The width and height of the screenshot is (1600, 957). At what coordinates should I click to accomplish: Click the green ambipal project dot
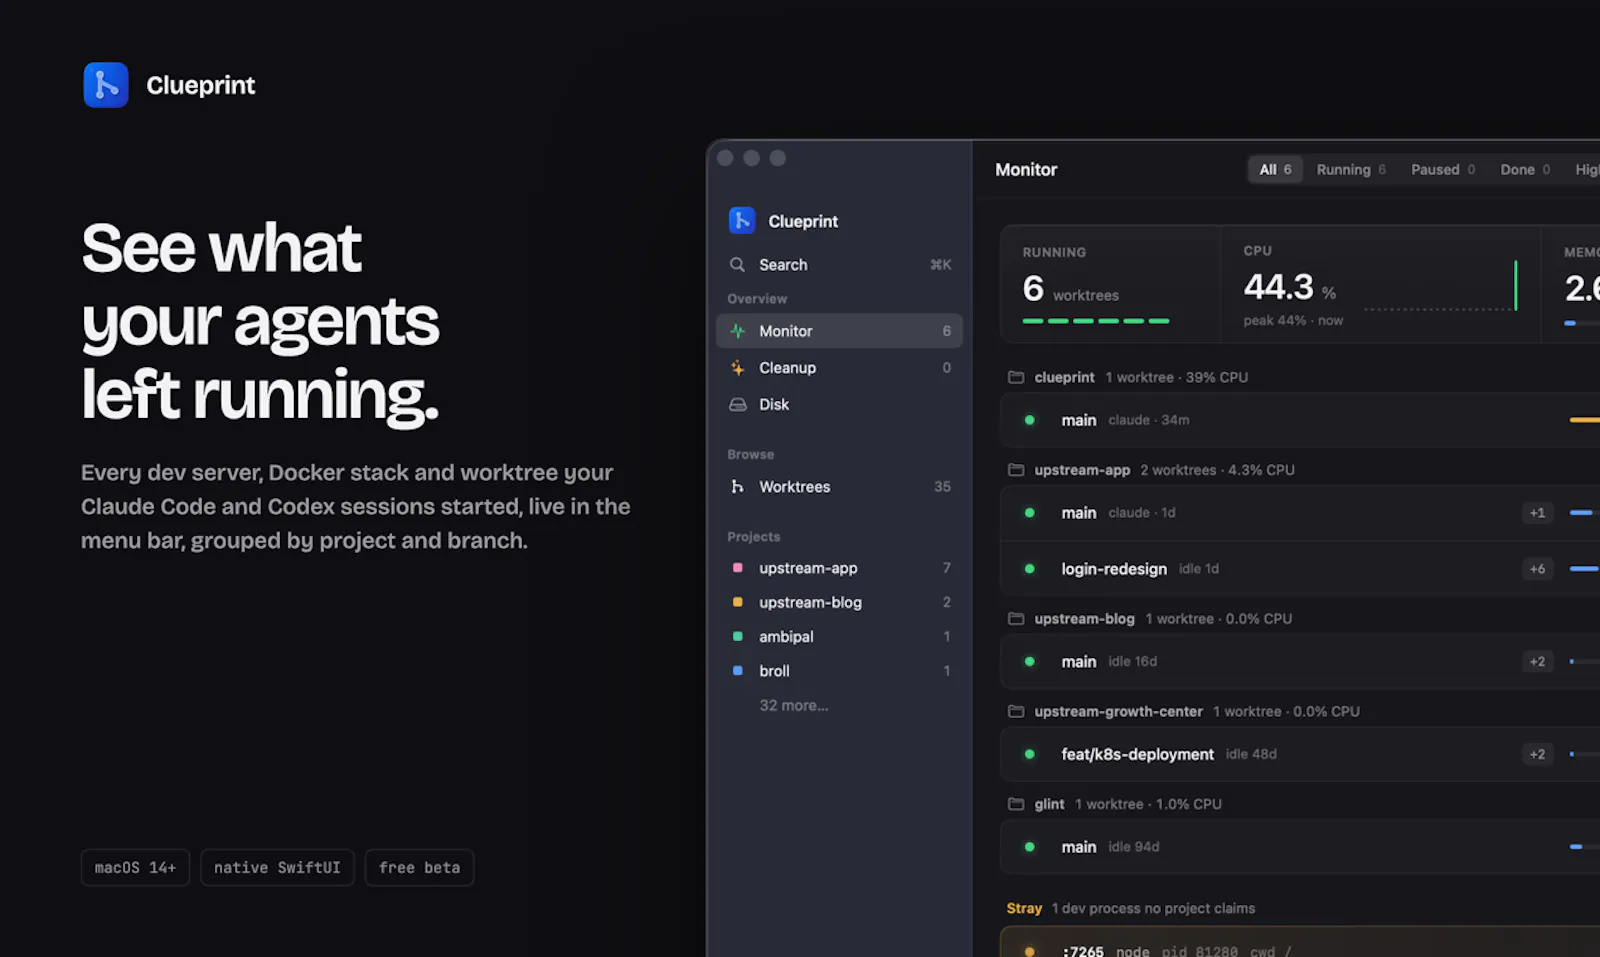coord(738,636)
